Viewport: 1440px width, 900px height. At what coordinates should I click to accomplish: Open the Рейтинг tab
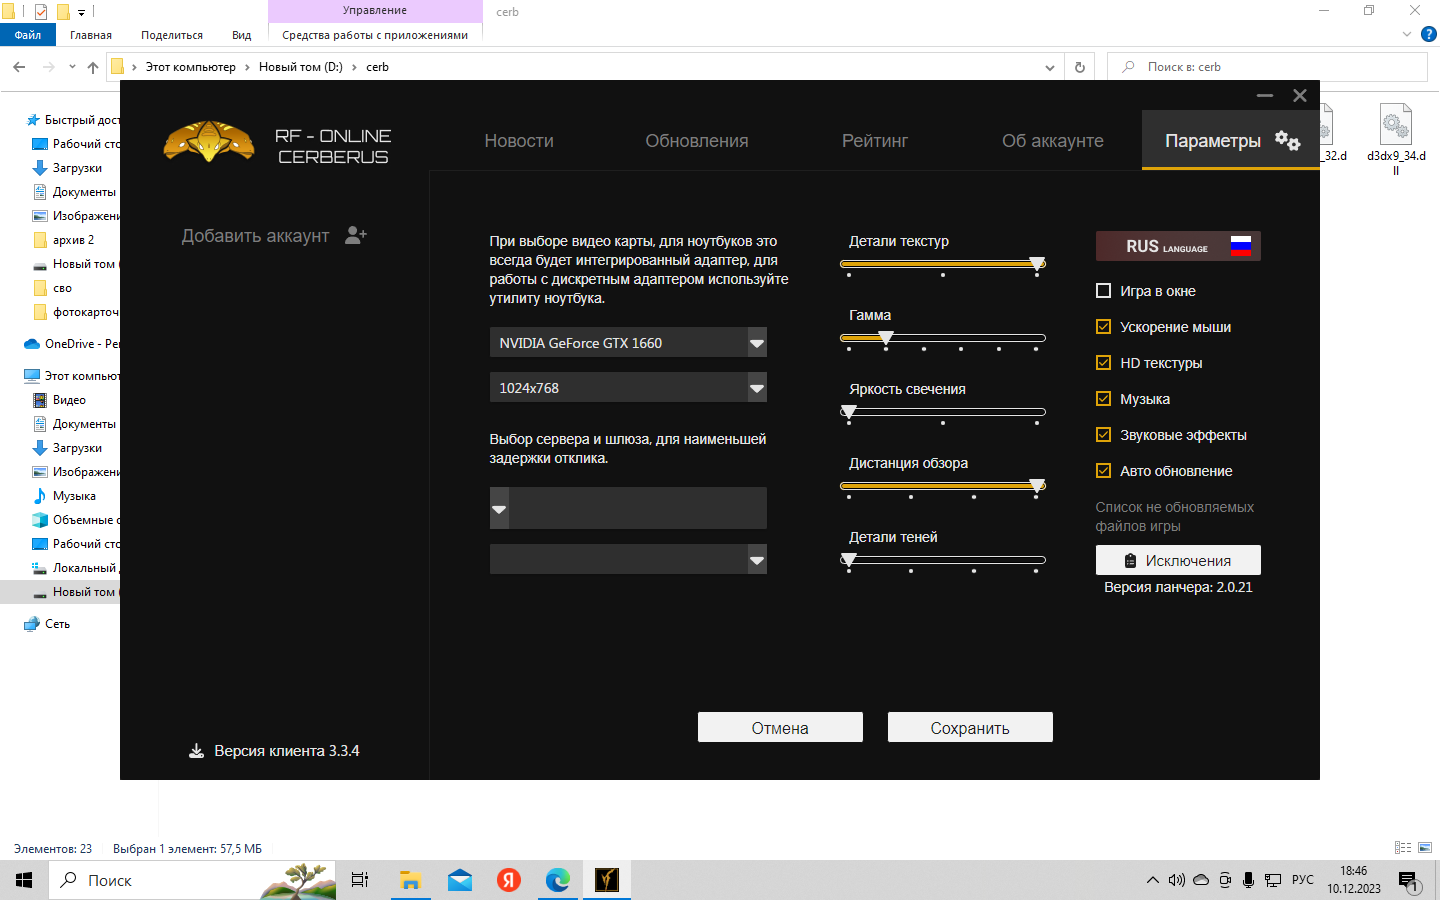[x=875, y=141]
